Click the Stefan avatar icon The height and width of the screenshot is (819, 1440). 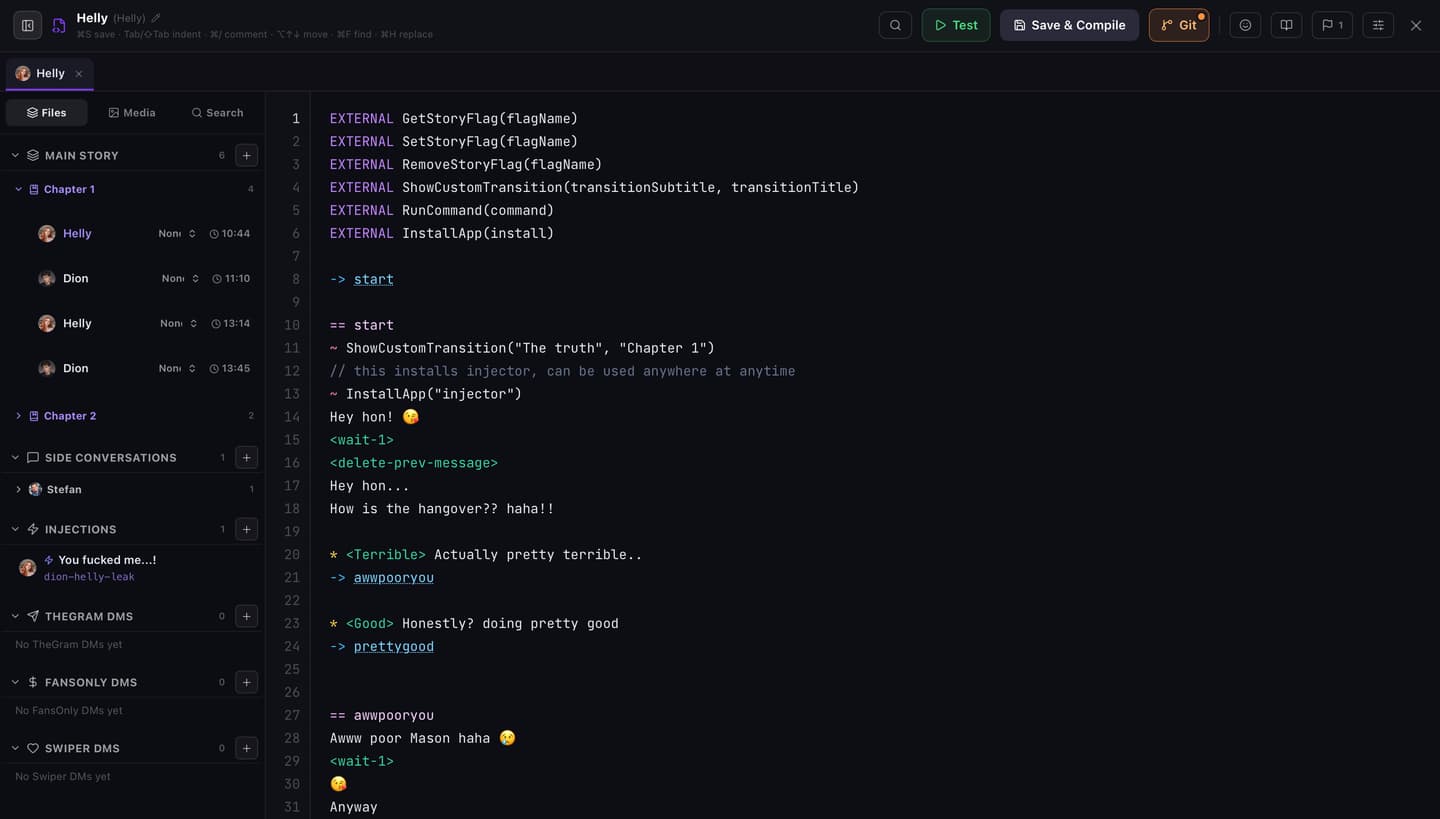36,489
